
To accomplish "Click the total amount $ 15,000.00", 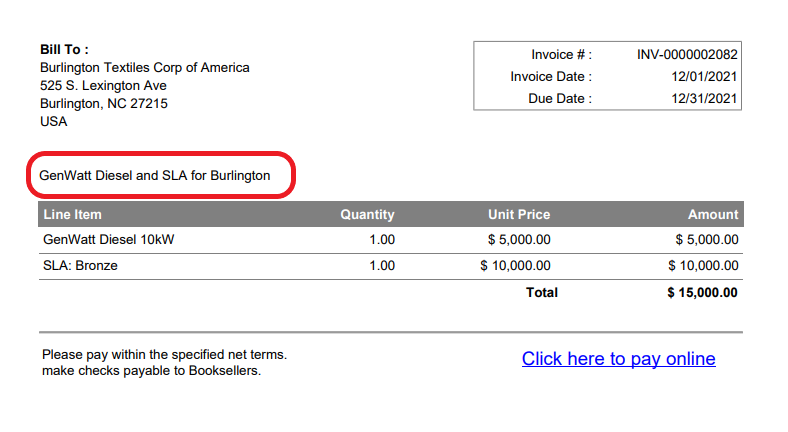I will [x=702, y=292].
